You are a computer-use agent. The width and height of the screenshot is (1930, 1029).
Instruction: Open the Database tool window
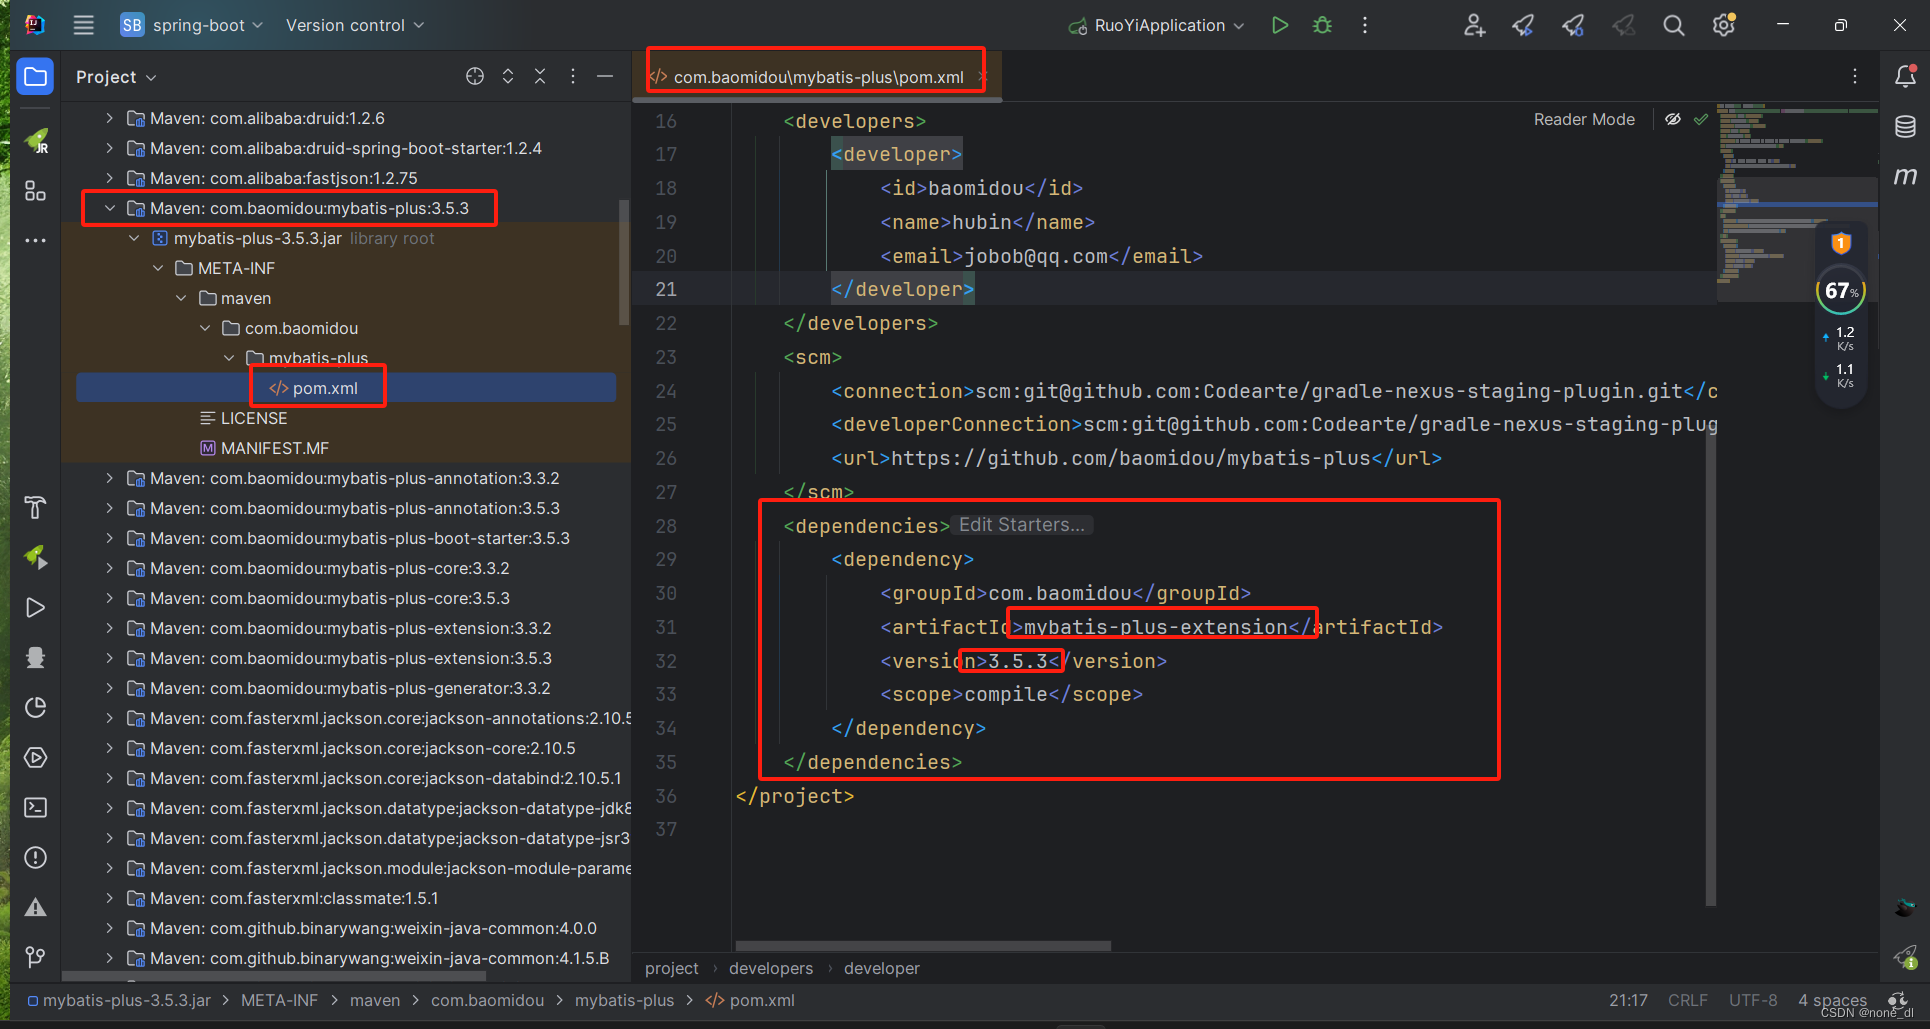(x=1906, y=127)
